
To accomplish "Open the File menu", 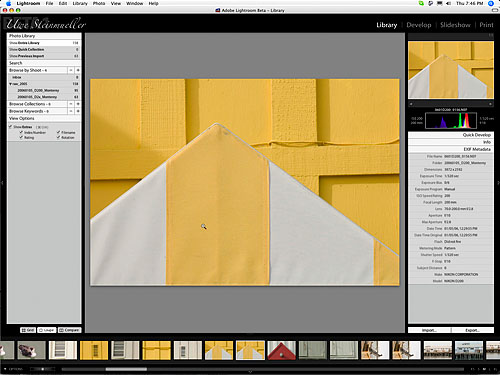I will pos(49,3).
